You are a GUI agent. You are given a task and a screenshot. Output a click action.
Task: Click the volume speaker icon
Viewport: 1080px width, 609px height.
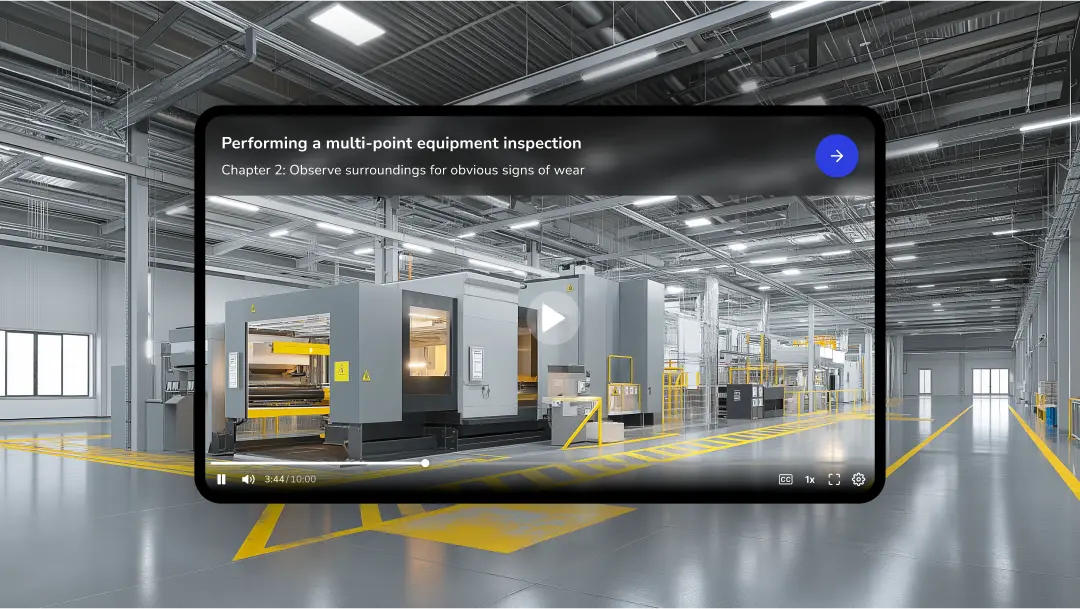pyautogui.click(x=248, y=480)
